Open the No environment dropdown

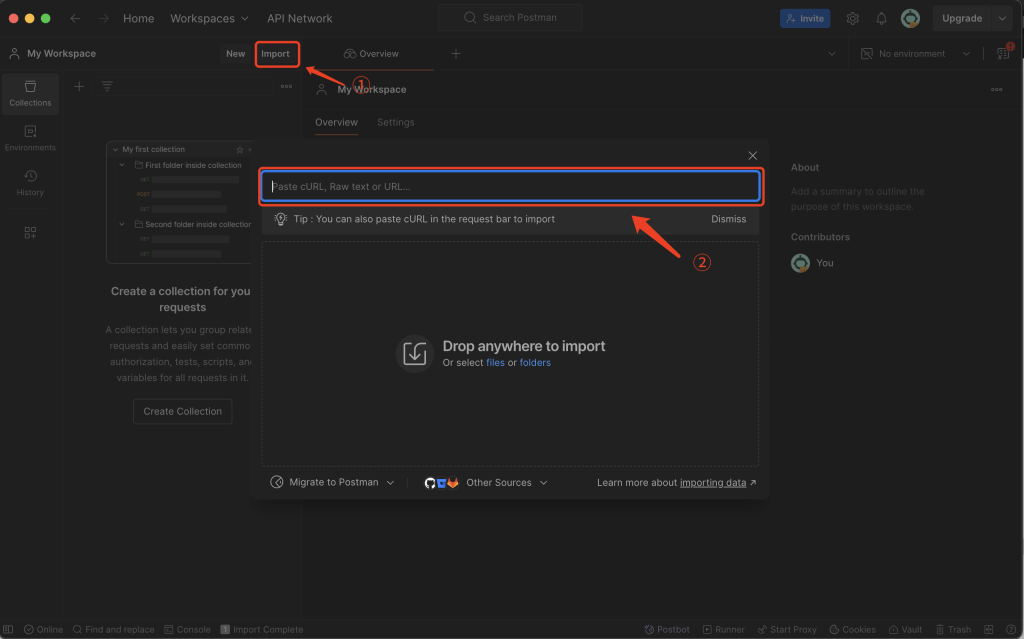click(x=916, y=54)
